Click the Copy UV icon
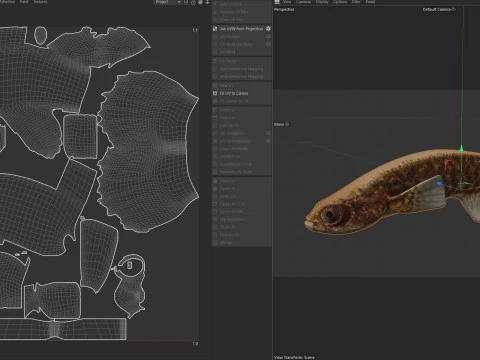 [215, 181]
